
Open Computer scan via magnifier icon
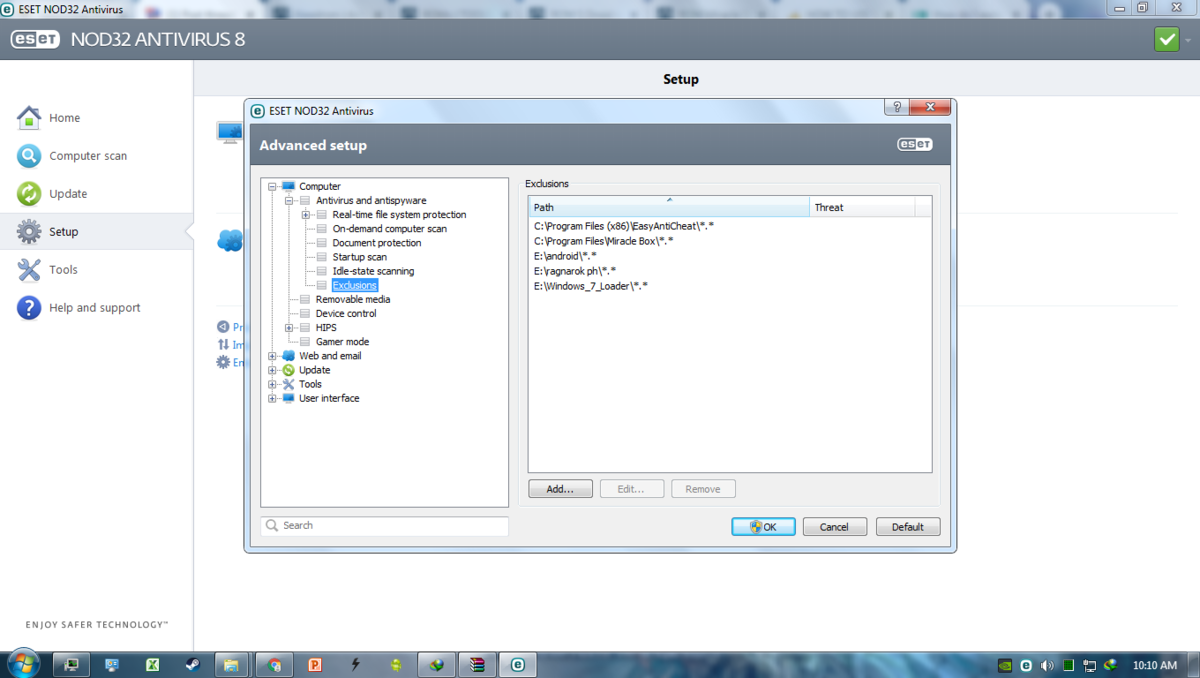pos(29,155)
